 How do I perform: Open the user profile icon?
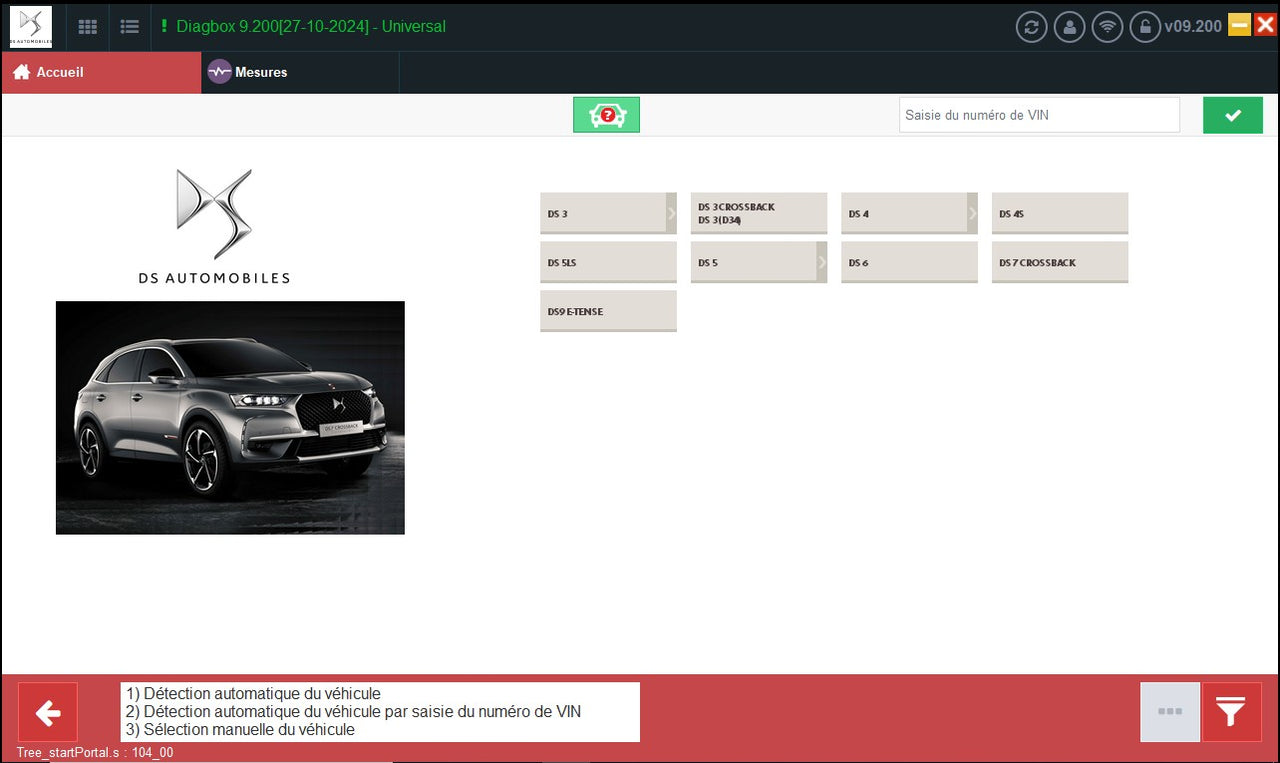tap(1069, 27)
